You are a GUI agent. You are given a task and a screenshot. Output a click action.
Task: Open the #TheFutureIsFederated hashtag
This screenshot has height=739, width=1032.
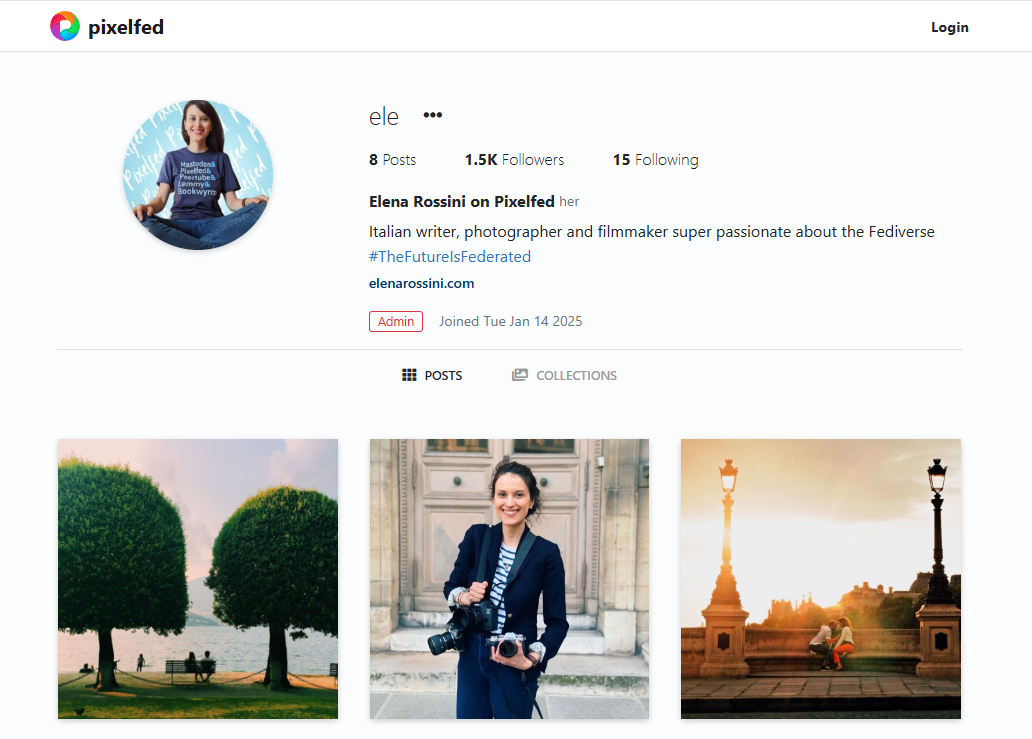tap(450, 257)
